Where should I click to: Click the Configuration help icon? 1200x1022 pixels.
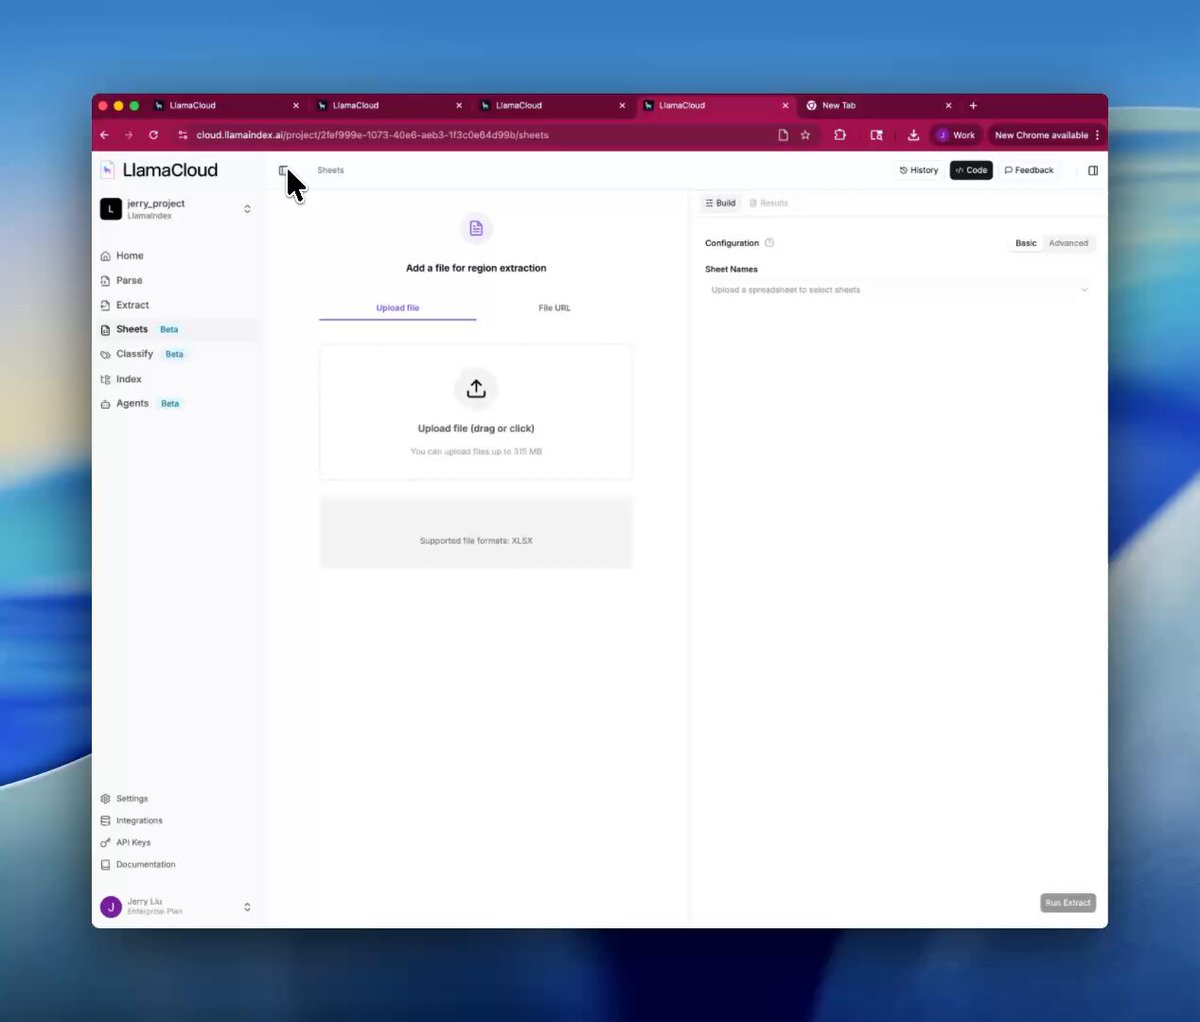point(769,243)
